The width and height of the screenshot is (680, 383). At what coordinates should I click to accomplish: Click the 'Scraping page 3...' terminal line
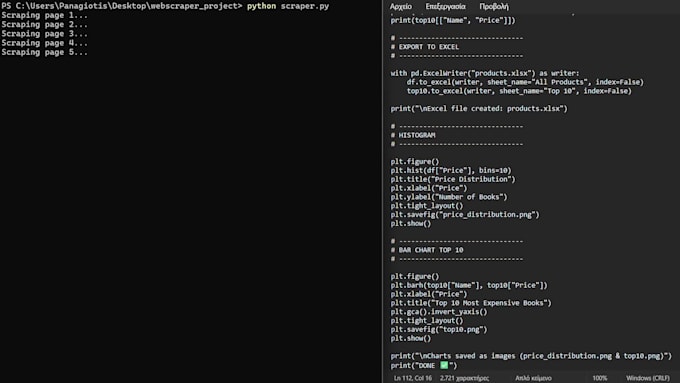pos(44,33)
